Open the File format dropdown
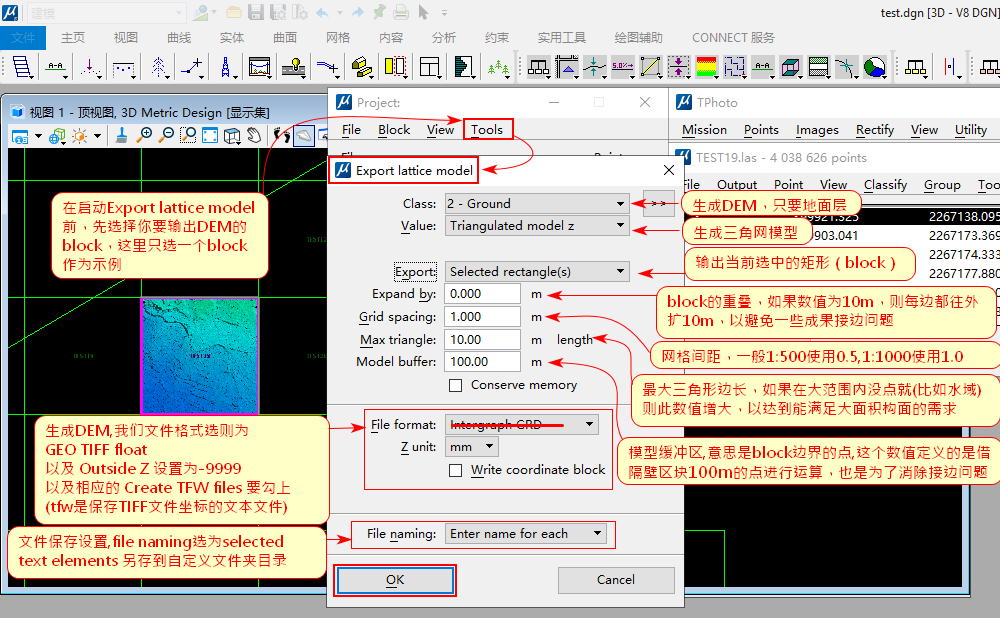The image size is (1000, 618). coord(521,424)
